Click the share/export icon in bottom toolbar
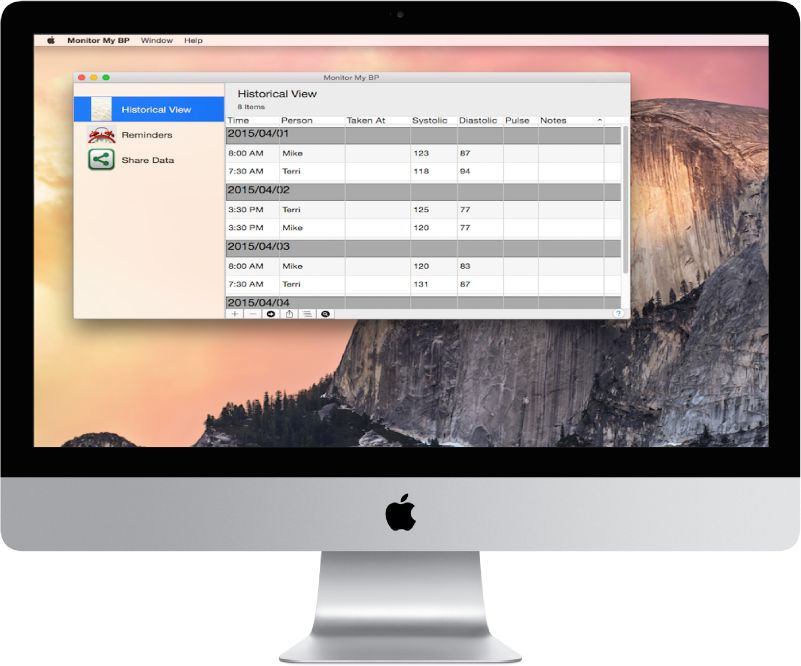Screen dimensions: 801x666 click(x=289, y=314)
